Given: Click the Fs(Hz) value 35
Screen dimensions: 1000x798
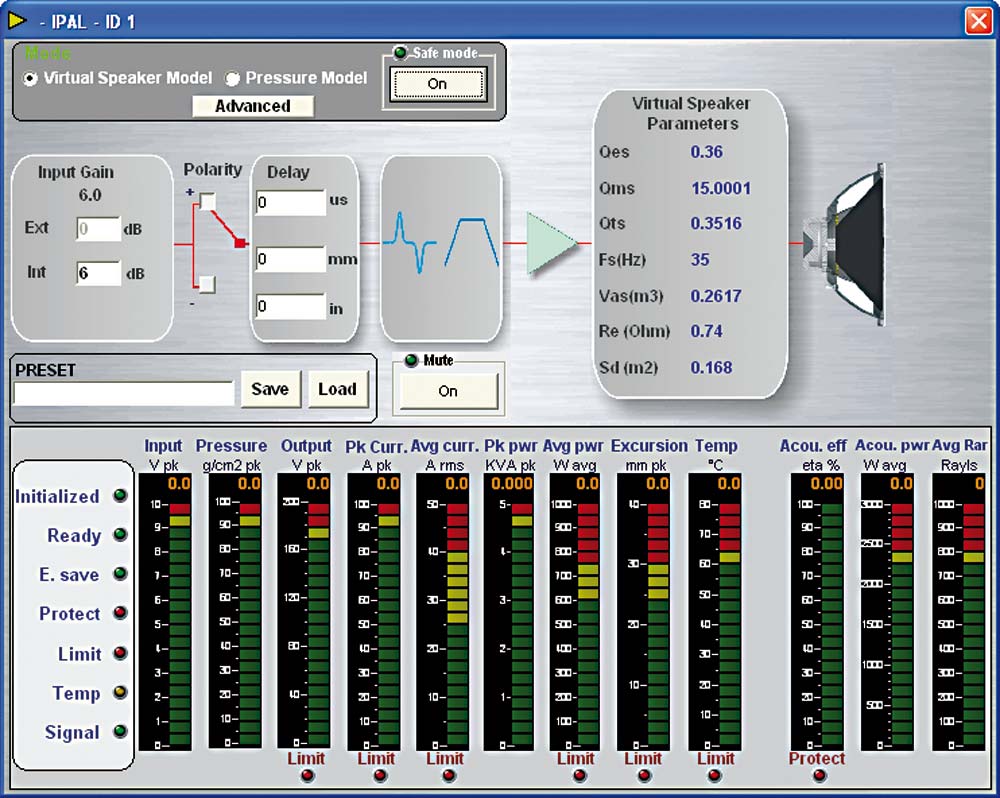Looking at the screenshot, I should [x=700, y=260].
